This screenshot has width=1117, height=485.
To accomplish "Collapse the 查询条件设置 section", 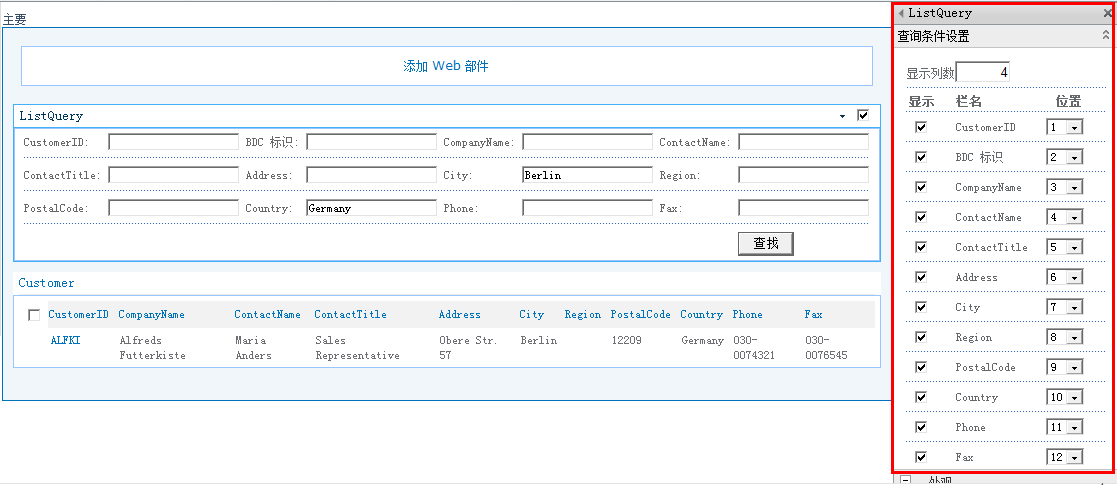I will pyautogui.click(x=1106, y=35).
